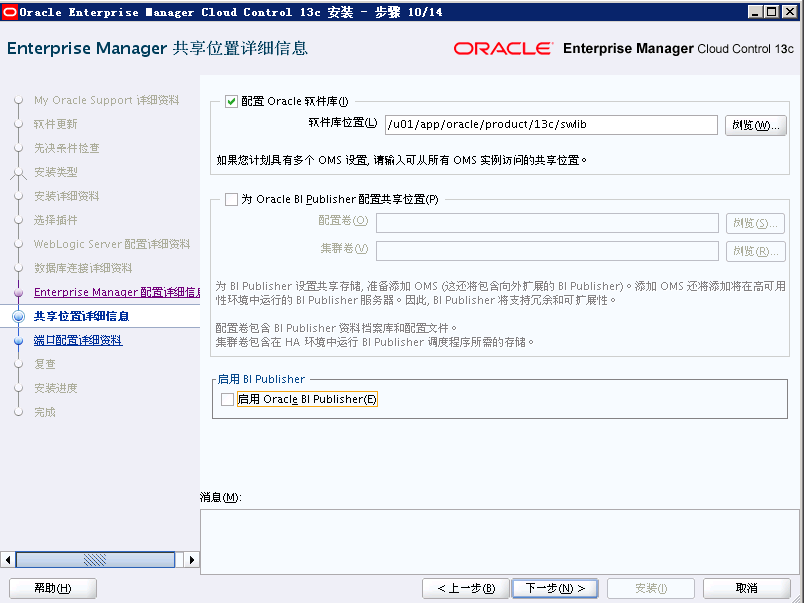
Task: Click the 配置卷 input field
Action: pos(547,223)
